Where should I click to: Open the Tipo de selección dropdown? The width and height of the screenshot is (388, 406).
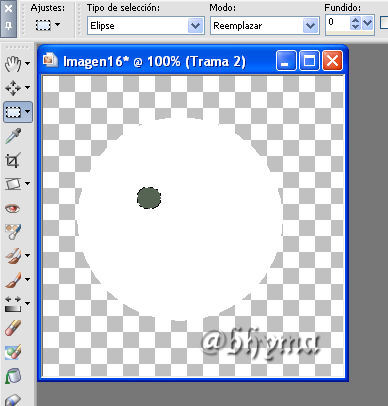pos(195,26)
